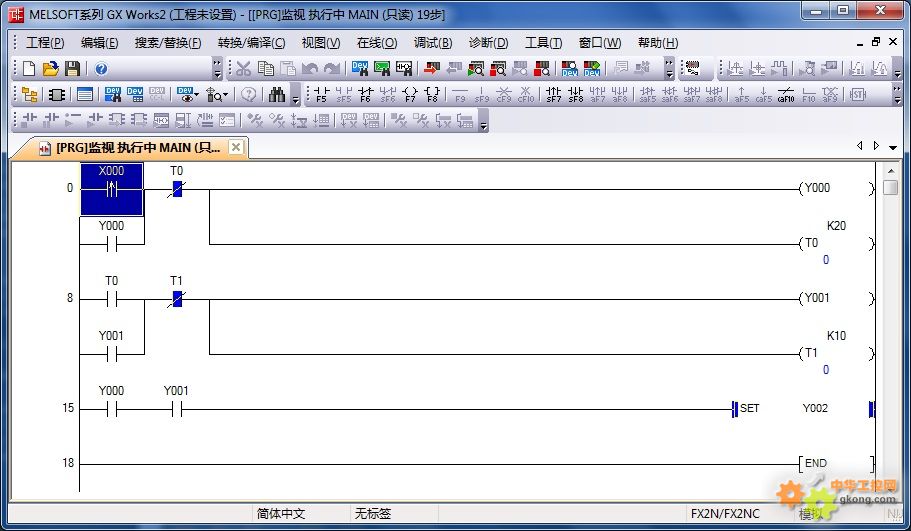Viewport: 911px width, 531px height.
Task: Create a new project with the blank page icon
Action: (29, 69)
